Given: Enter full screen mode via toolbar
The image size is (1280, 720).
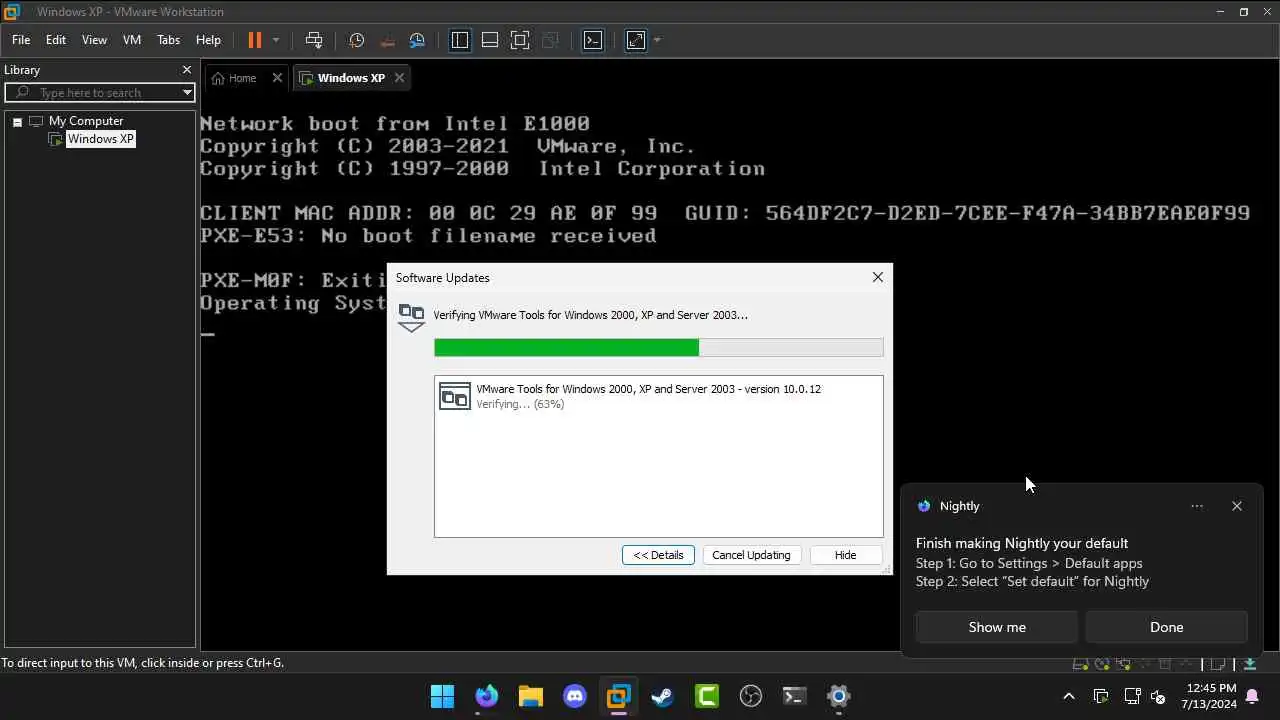Looking at the screenshot, I should (520, 40).
